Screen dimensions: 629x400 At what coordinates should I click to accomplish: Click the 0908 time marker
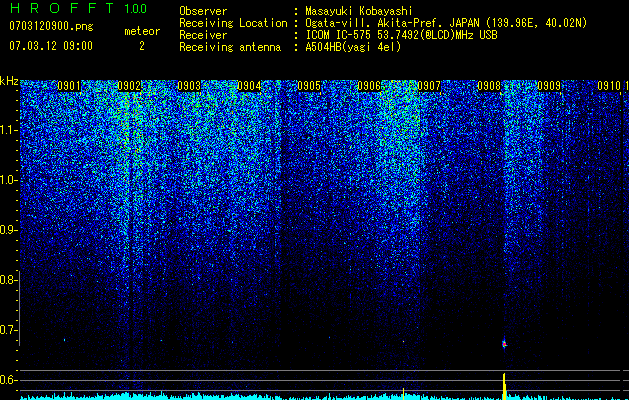click(x=489, y=86)
